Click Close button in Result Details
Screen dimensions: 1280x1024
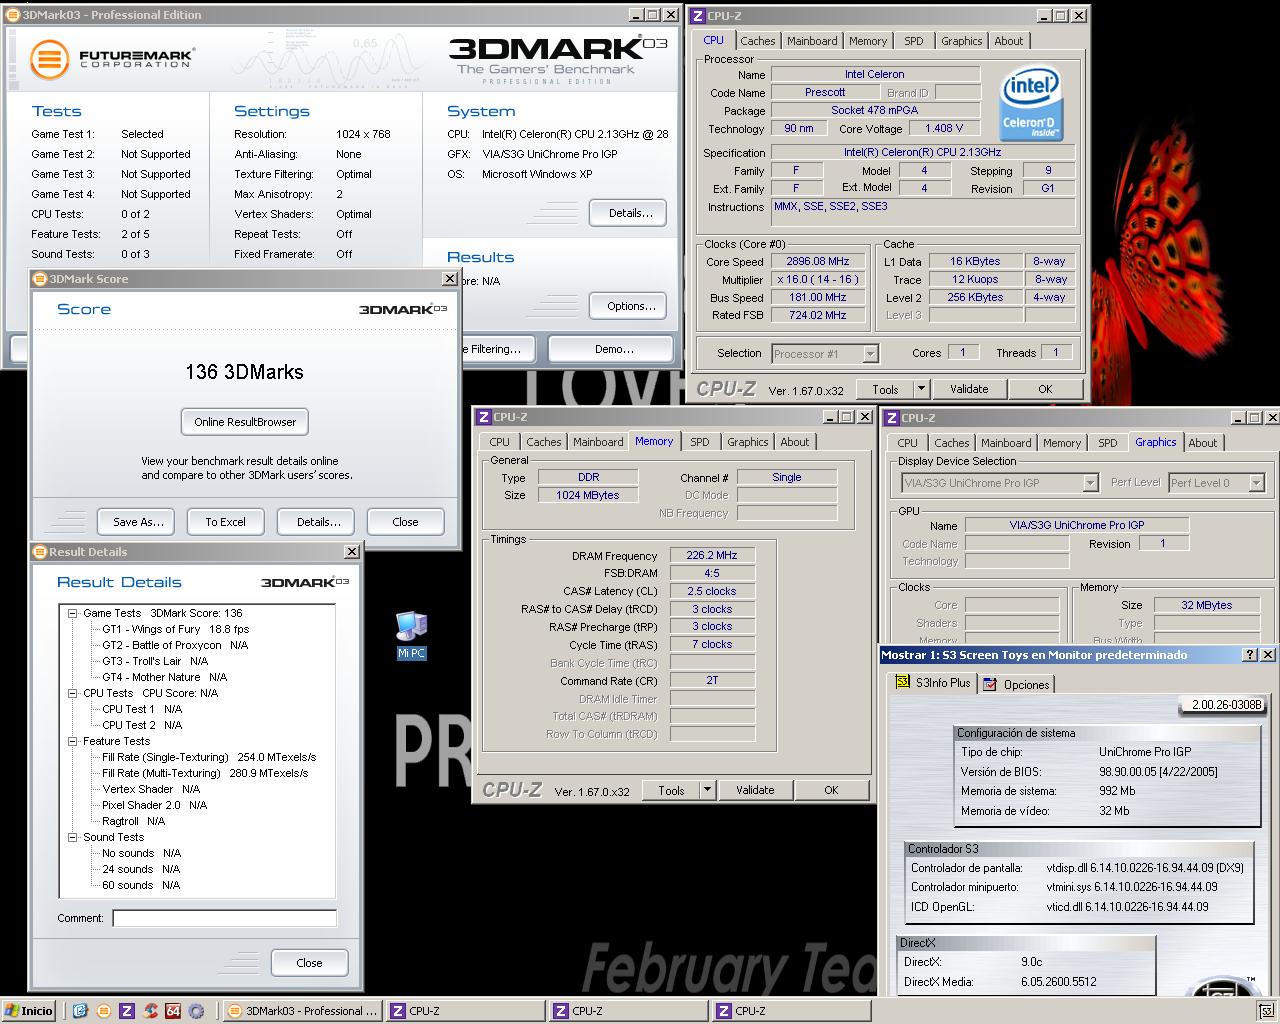309,963
